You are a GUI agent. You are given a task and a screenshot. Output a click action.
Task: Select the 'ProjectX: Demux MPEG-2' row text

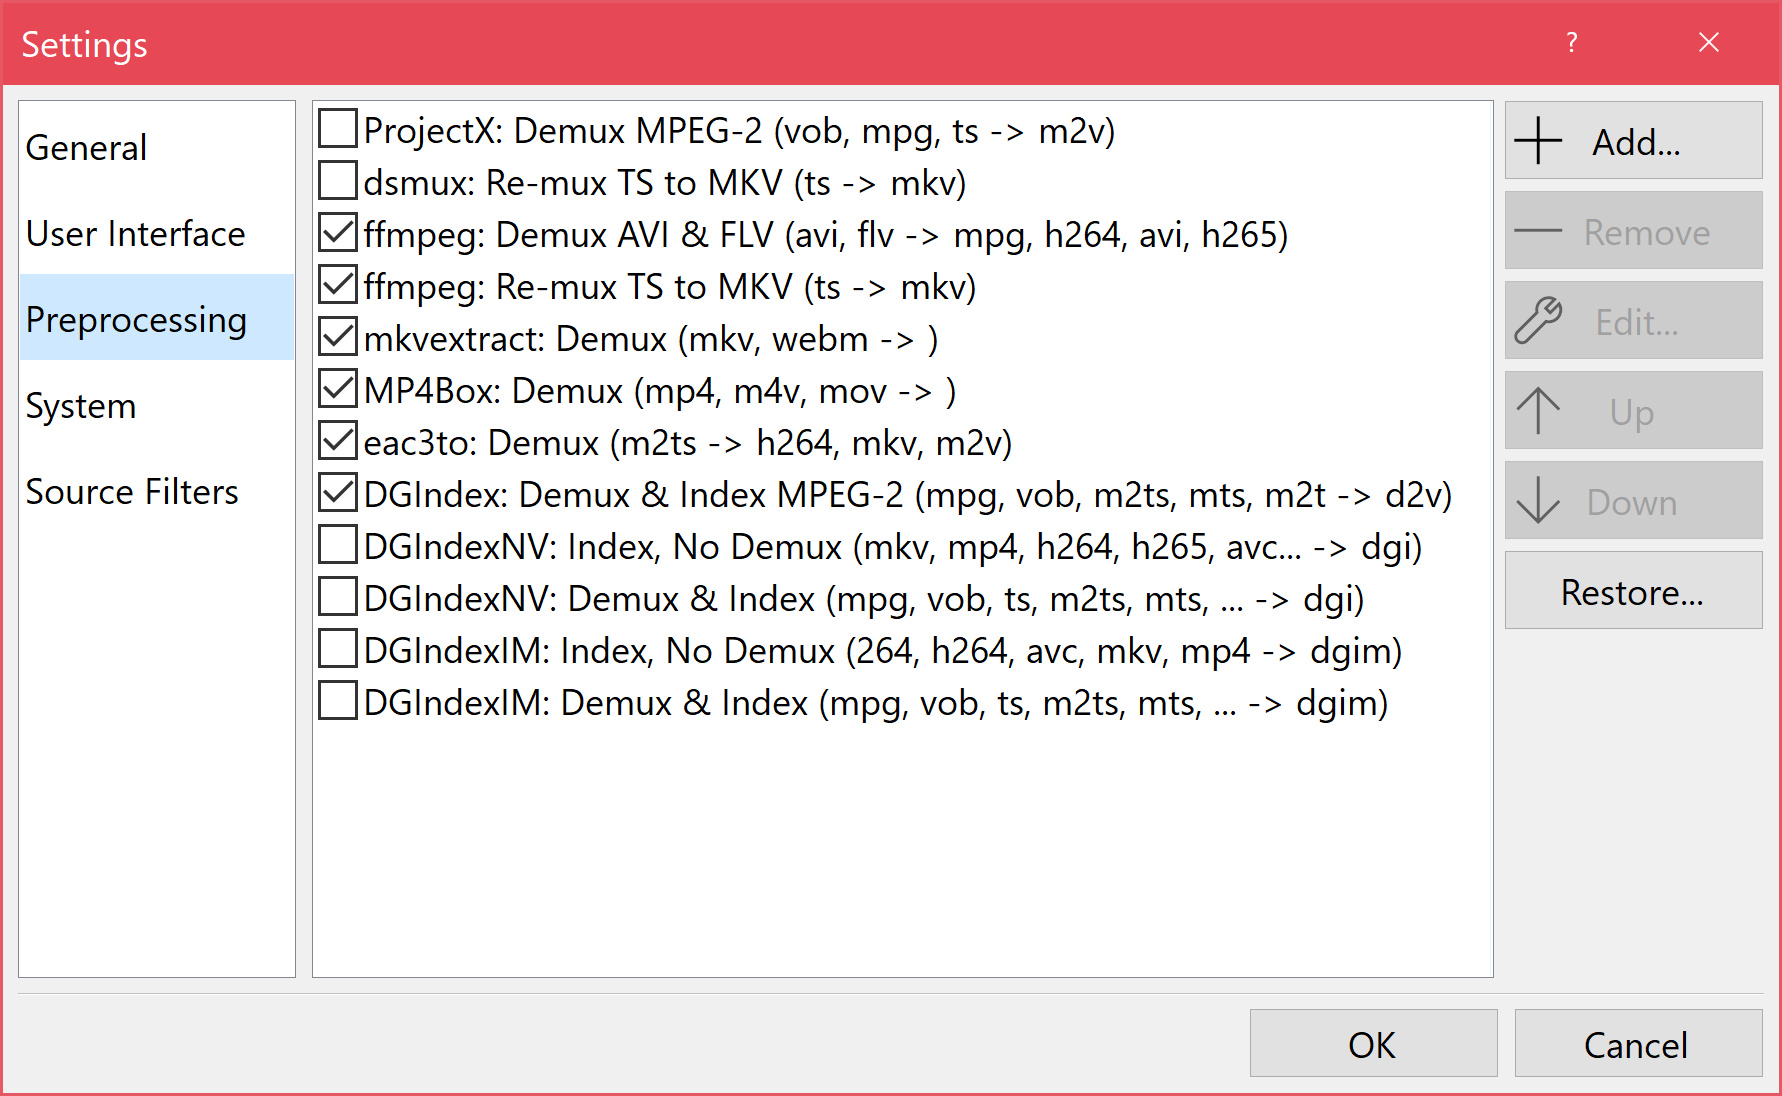click(x=739, y=131)
